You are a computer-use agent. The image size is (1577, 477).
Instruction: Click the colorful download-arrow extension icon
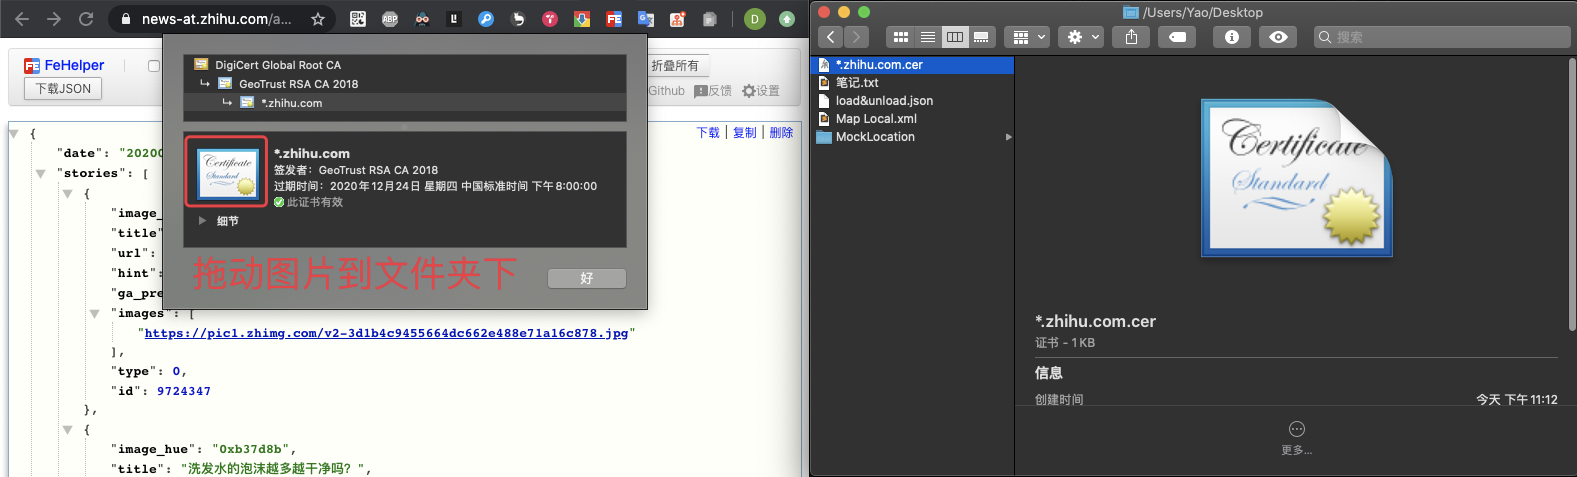[582, 19]
